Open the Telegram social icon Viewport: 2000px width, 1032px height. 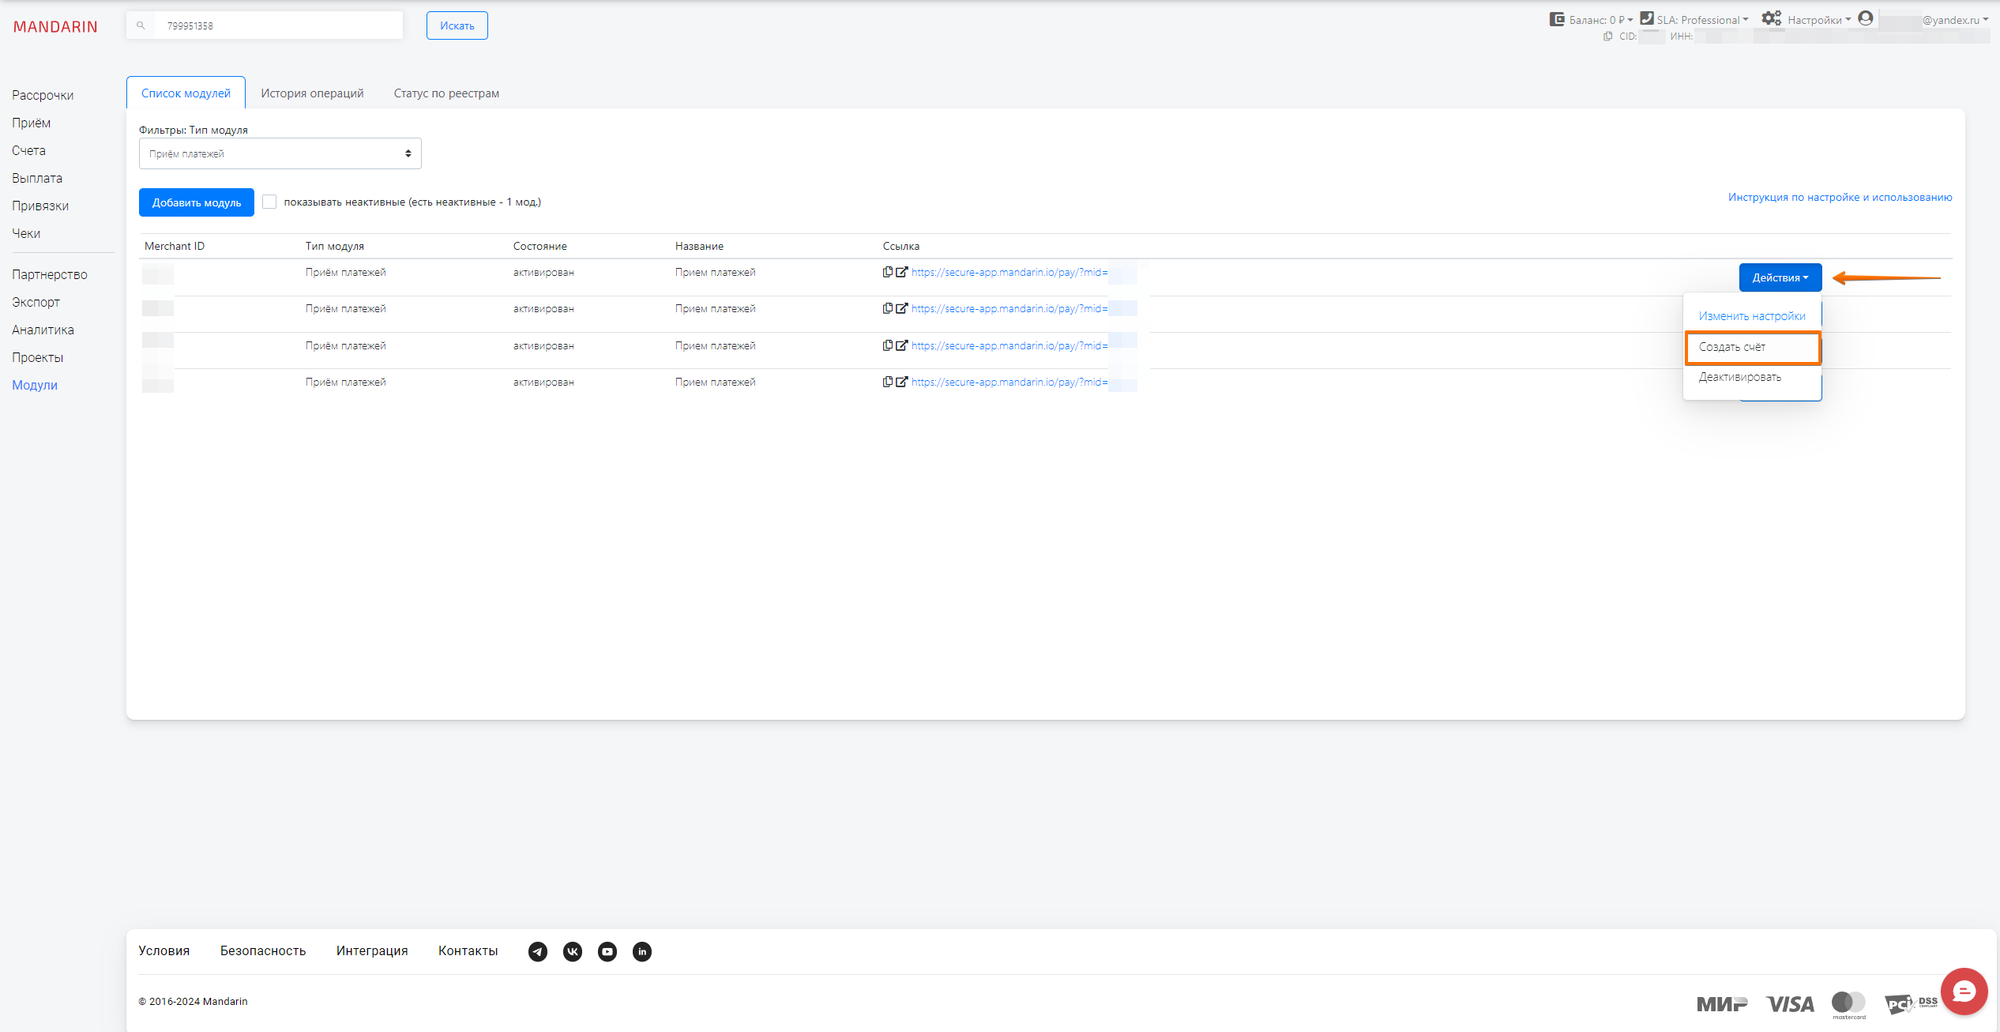click(538, 952)
